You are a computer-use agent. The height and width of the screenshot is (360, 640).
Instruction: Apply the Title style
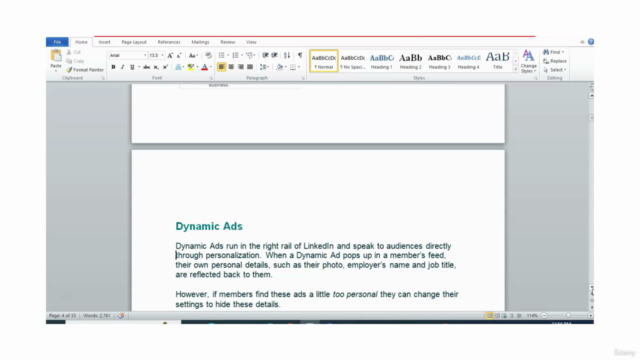(498, 61)
